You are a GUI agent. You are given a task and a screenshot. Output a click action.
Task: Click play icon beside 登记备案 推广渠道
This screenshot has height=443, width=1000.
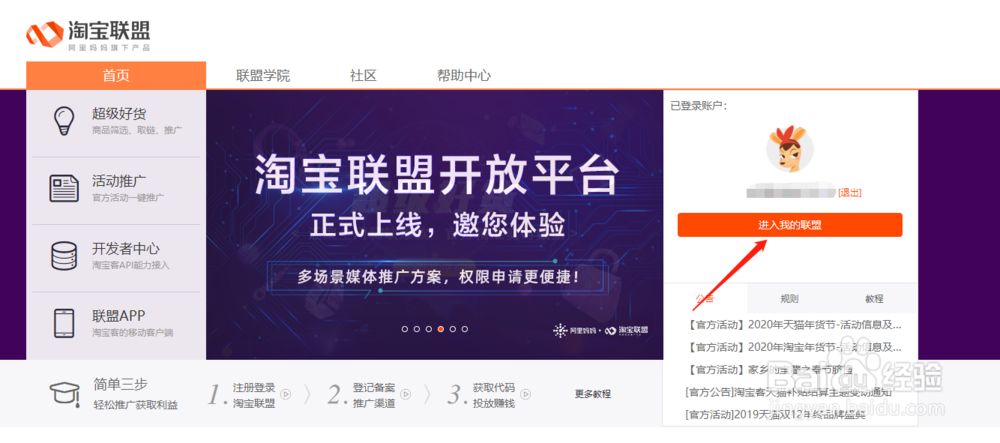(406, 395)
